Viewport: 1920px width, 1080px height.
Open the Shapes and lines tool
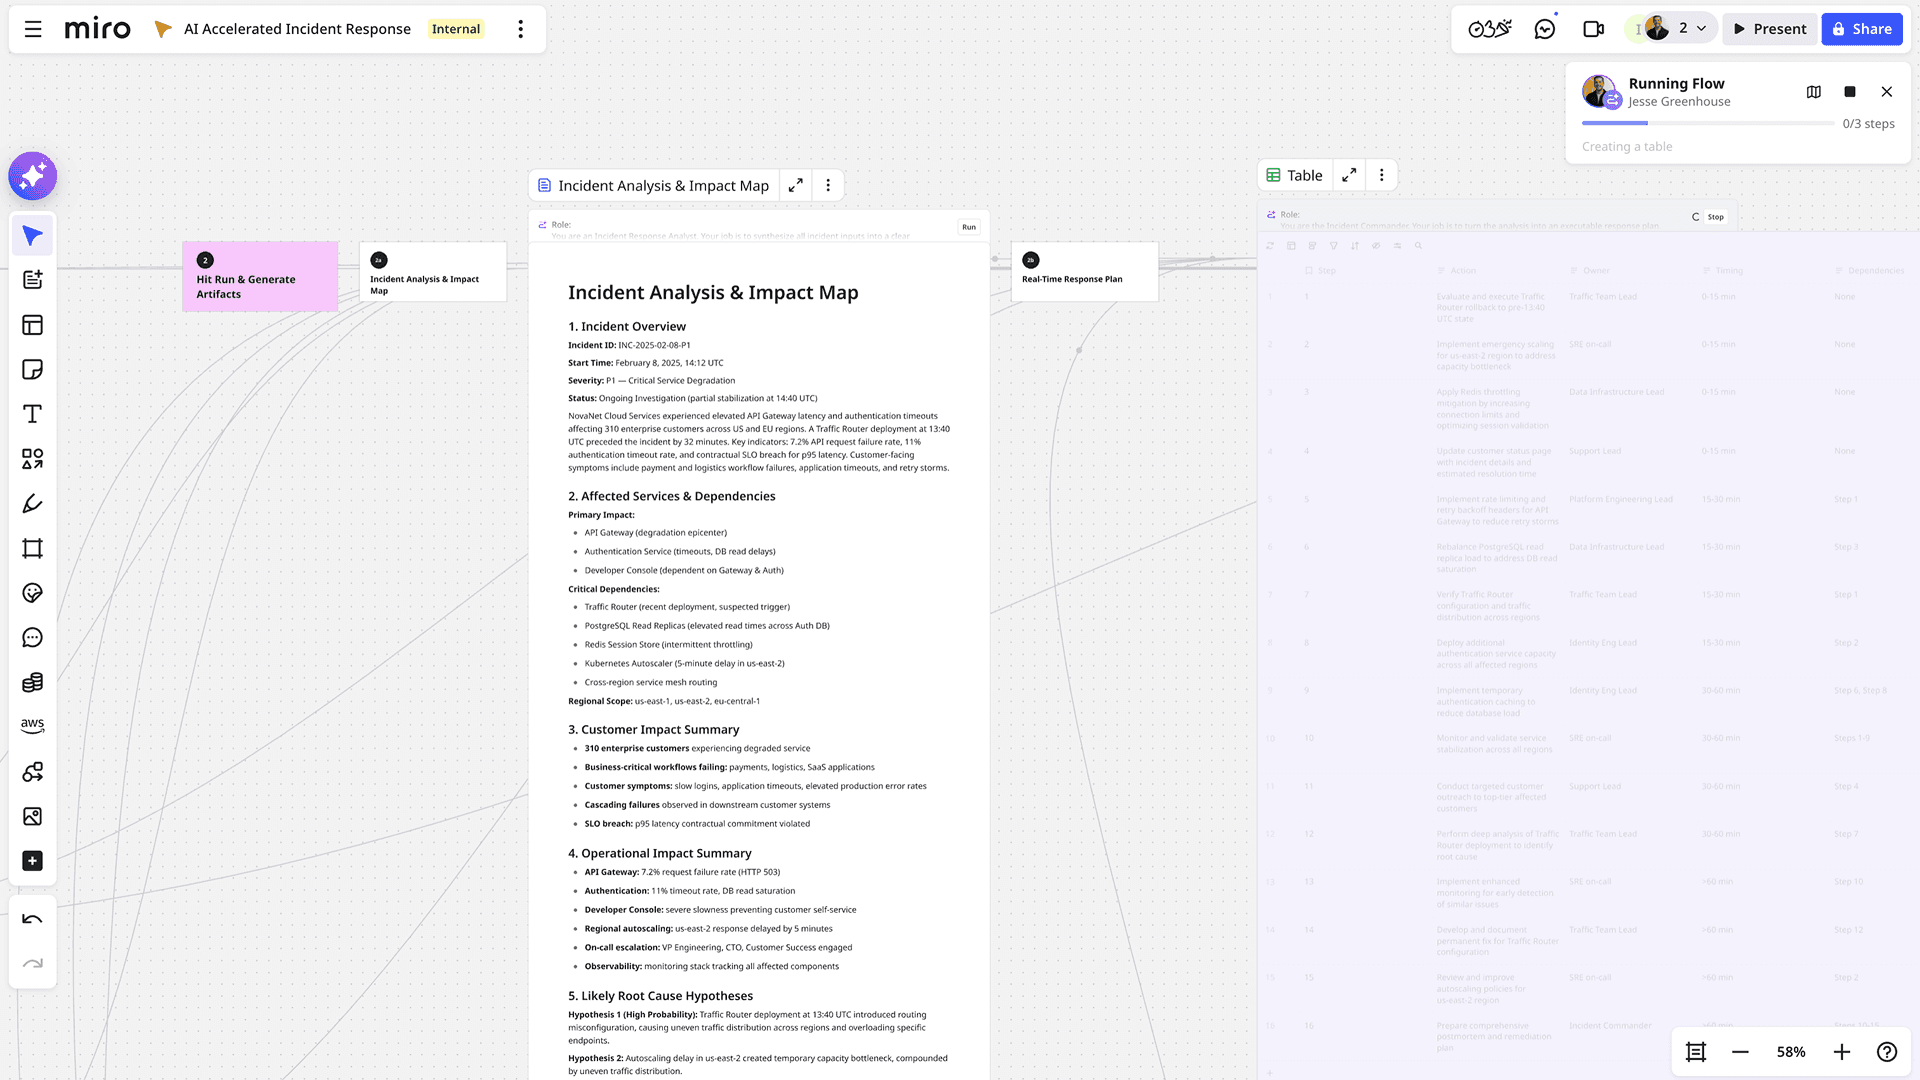[x=32, y=459]
